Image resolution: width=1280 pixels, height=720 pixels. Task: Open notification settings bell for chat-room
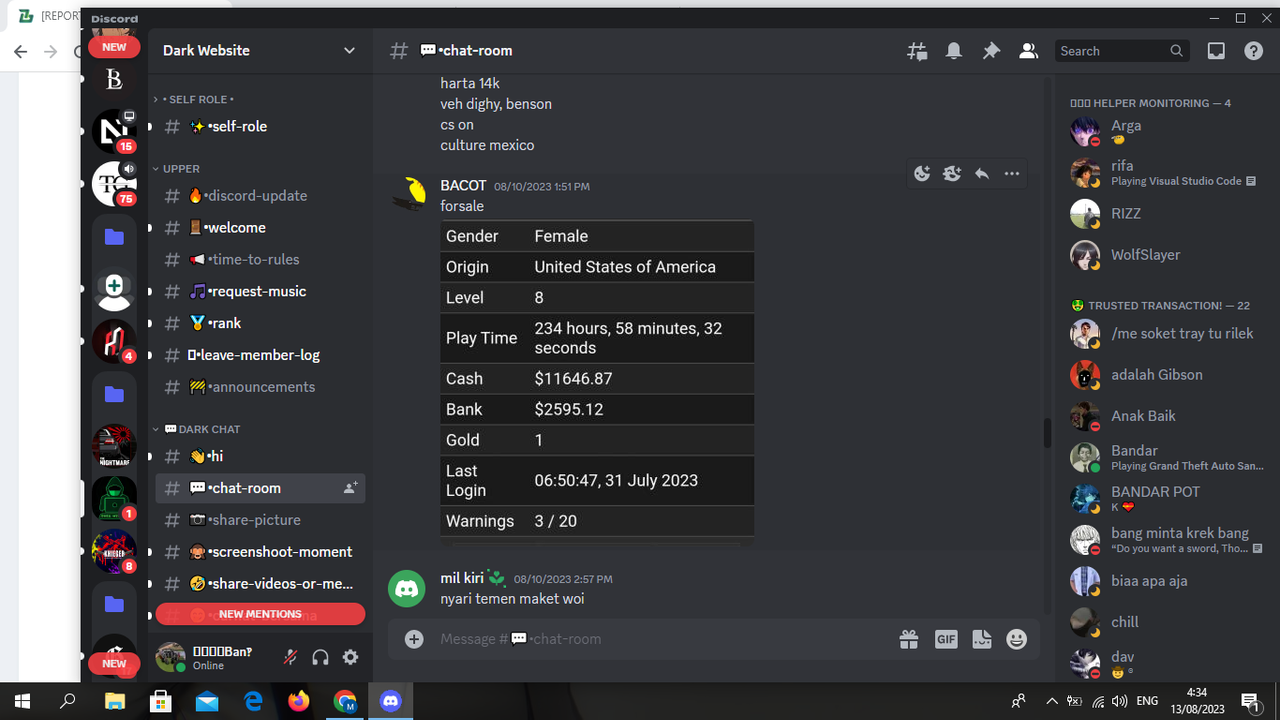coord(954,51)
